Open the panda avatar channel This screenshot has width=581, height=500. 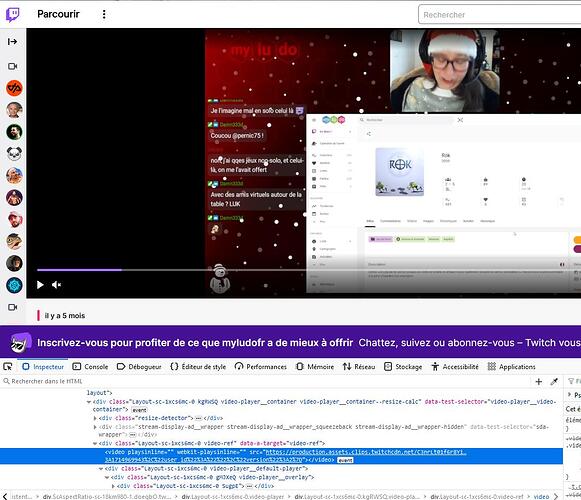point(14,154)
